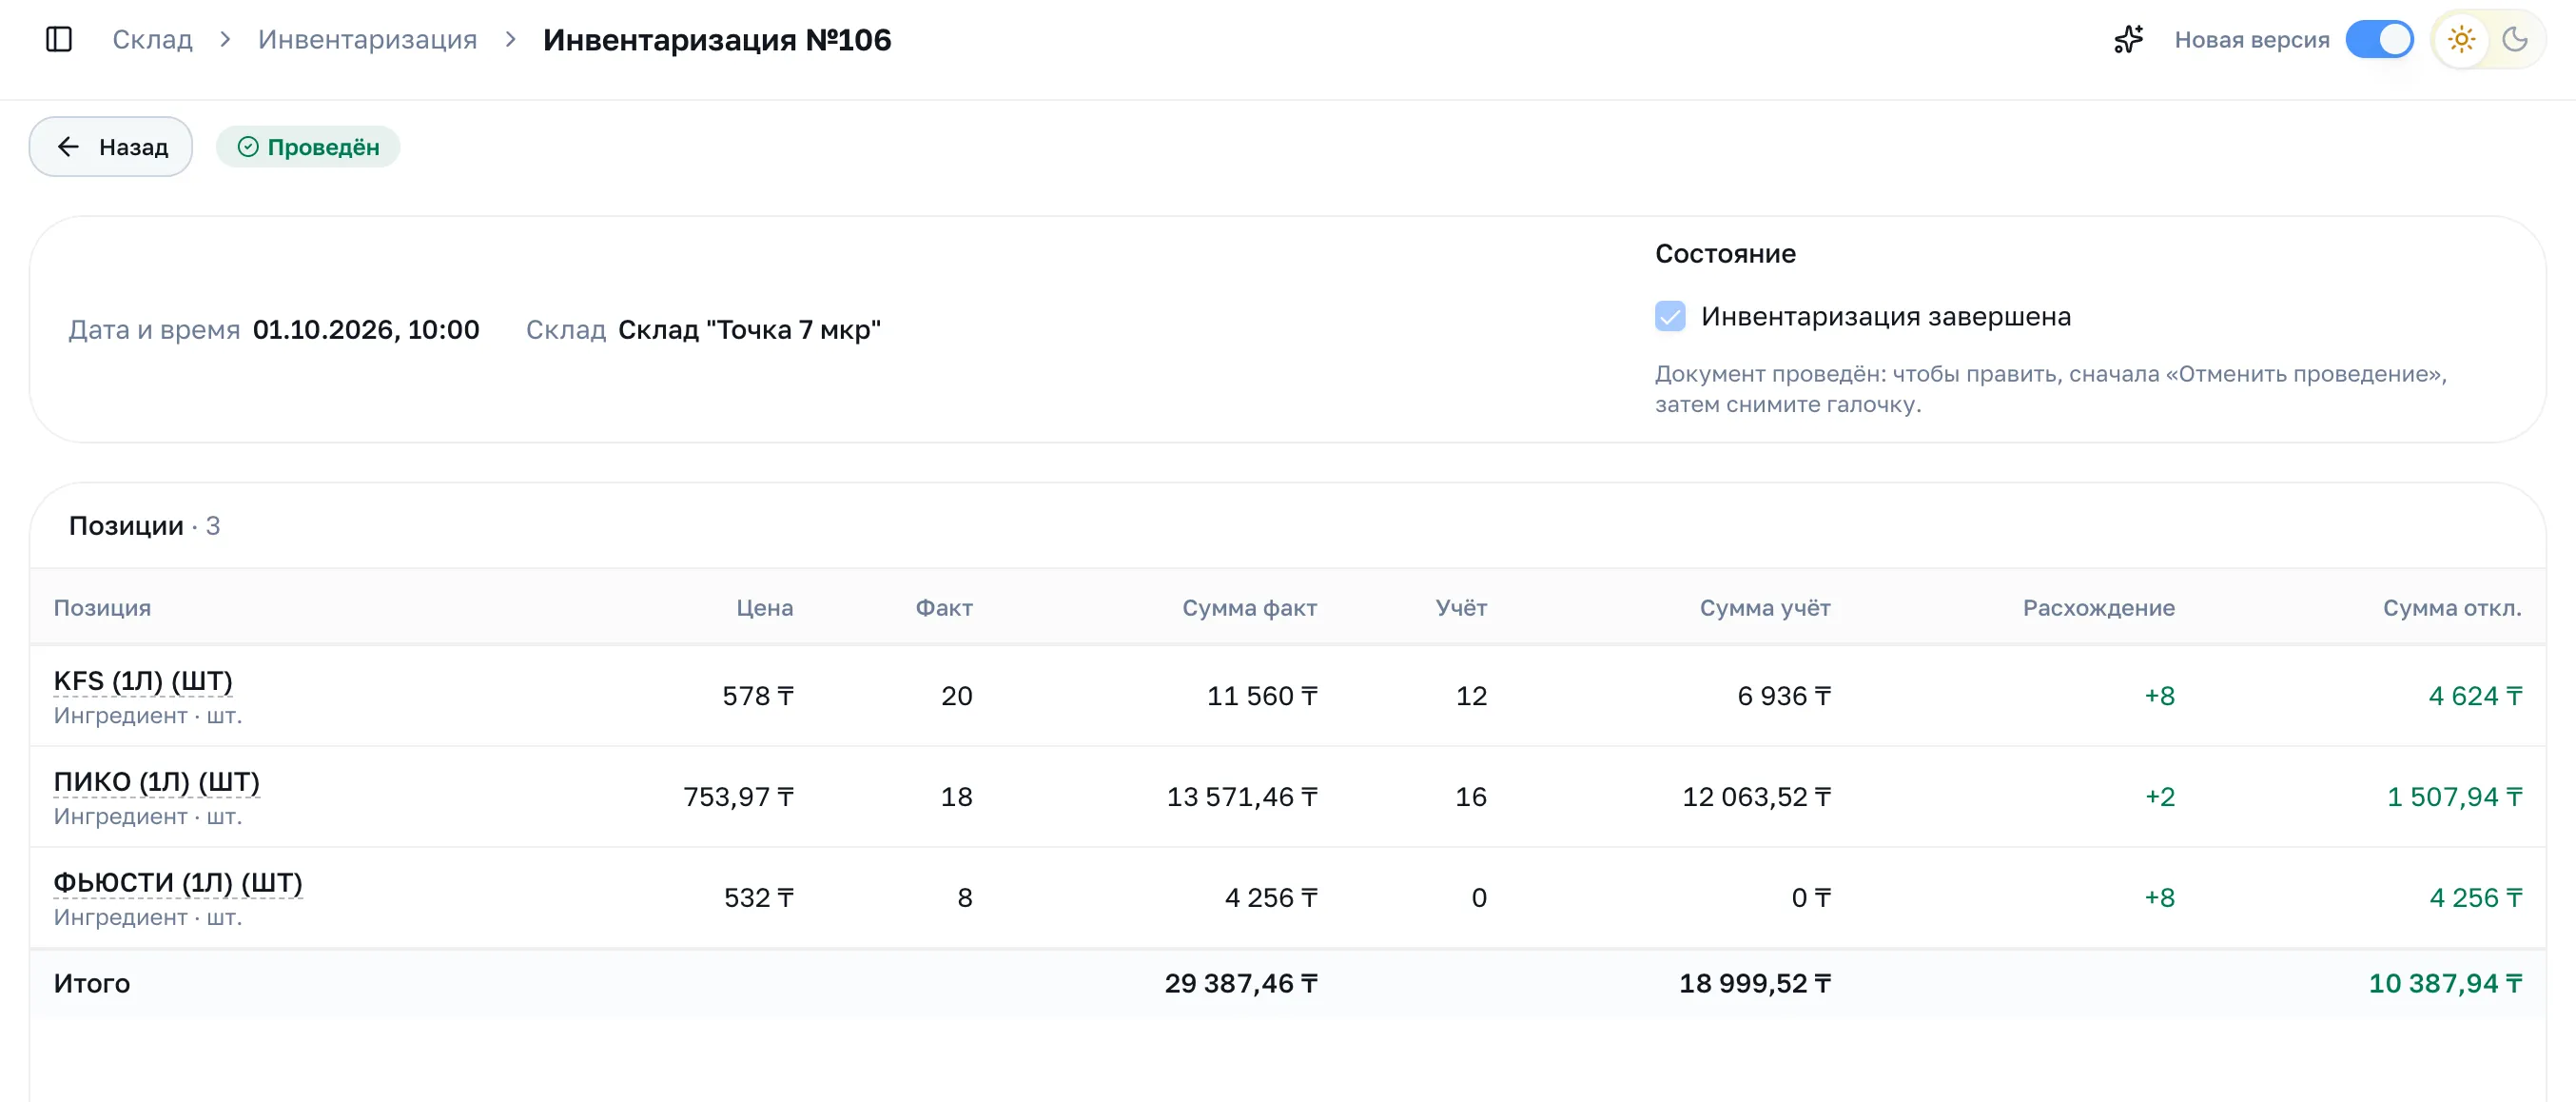
Task: Click the Сумма факт column header
Action: (x=1249, y=608)
